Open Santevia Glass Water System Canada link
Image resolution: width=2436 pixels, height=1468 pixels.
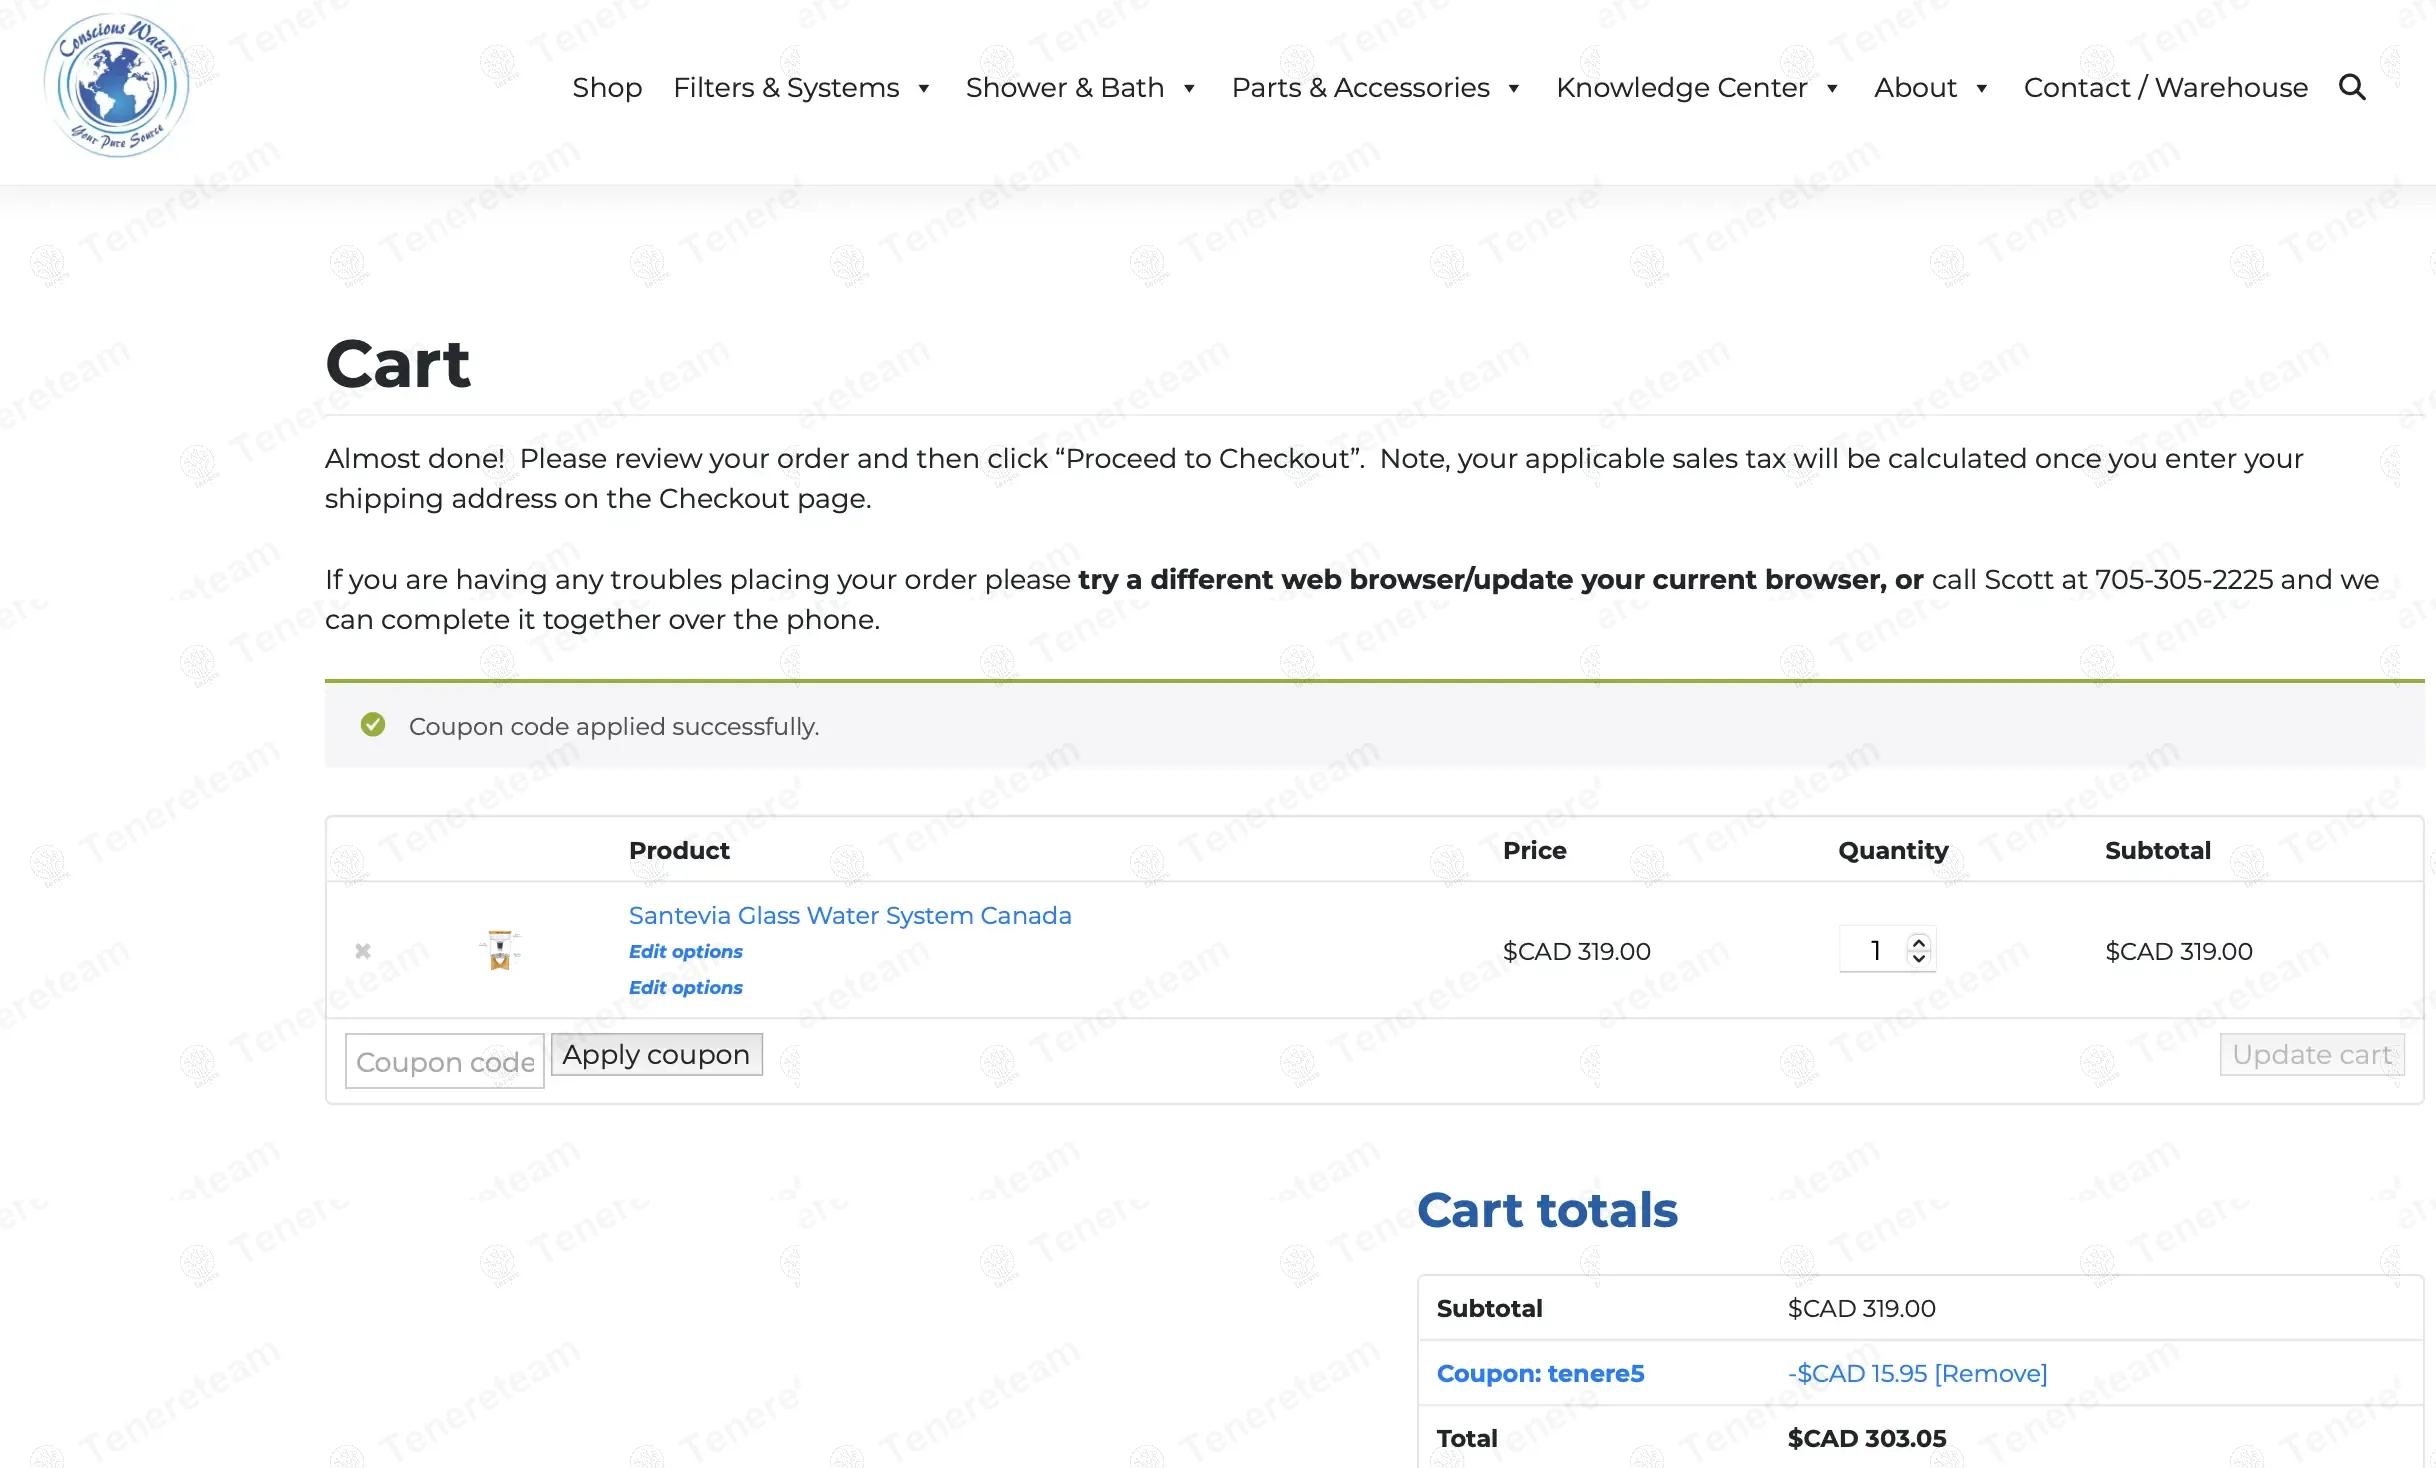(849, 915)
